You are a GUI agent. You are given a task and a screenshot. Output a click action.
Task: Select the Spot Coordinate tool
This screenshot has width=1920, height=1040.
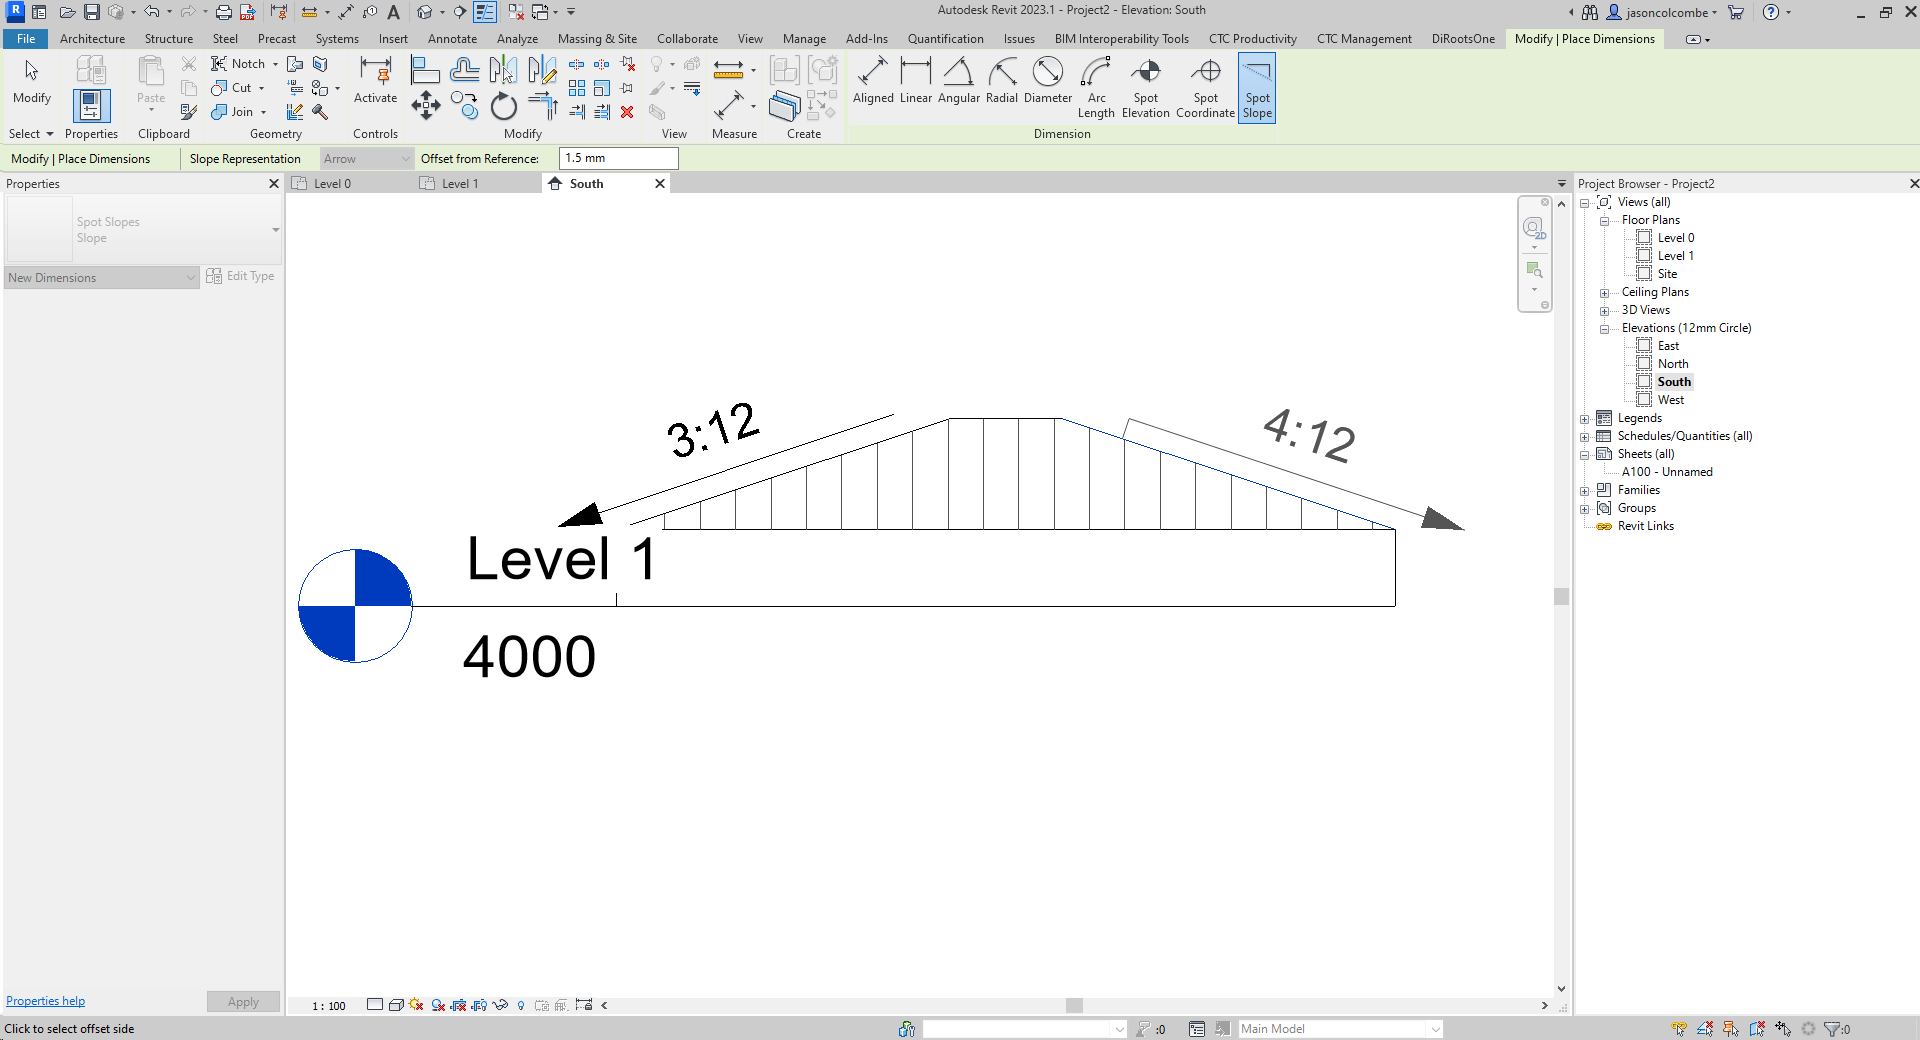pyautogui.click(x=1205, y=88)
